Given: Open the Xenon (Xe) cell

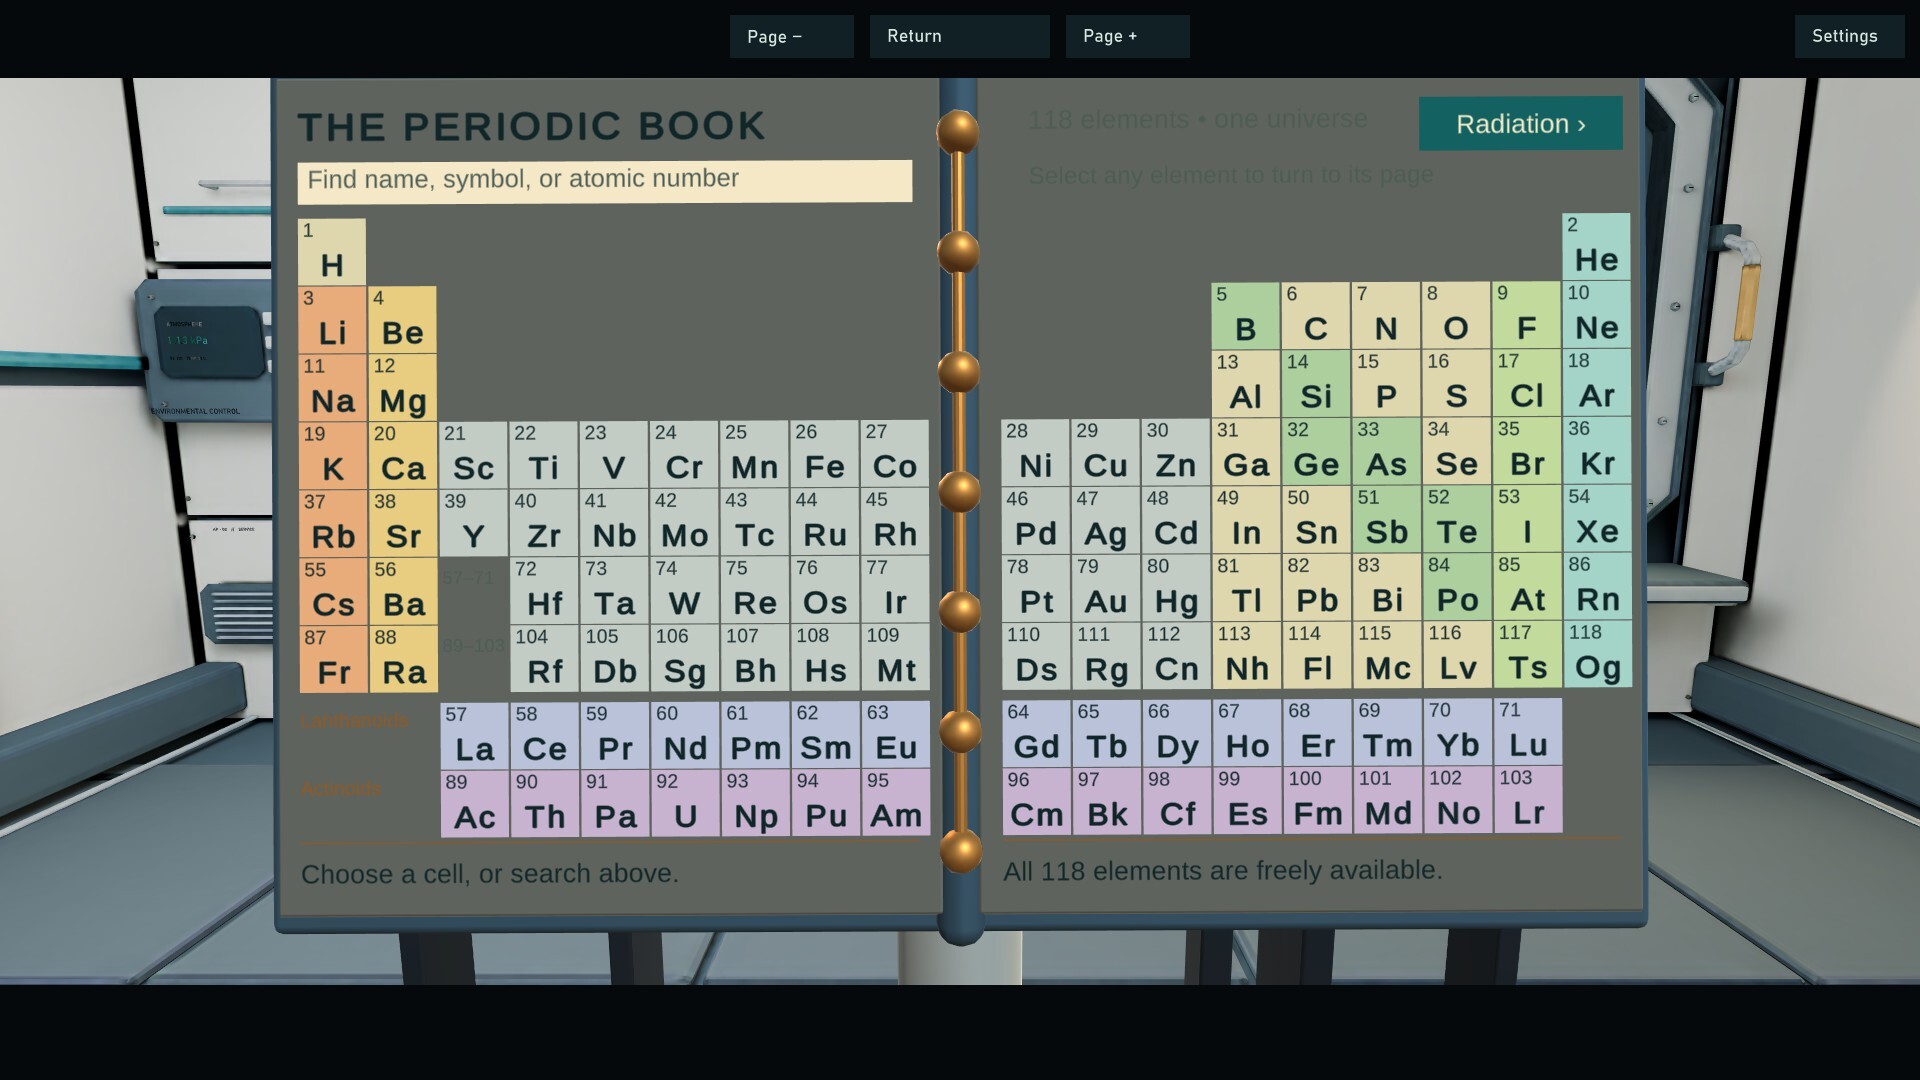Looking at the screenshot, I should [x=1597, y=518].
